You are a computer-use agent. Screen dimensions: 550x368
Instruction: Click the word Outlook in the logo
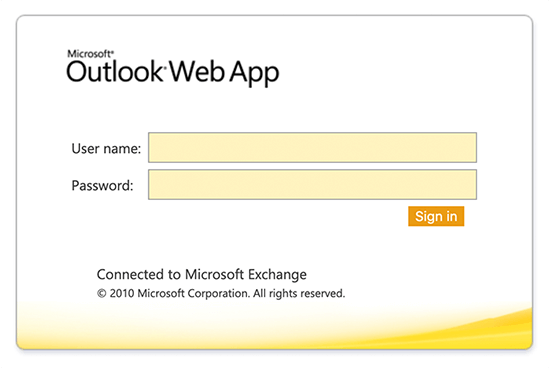(x=114, y=72)
